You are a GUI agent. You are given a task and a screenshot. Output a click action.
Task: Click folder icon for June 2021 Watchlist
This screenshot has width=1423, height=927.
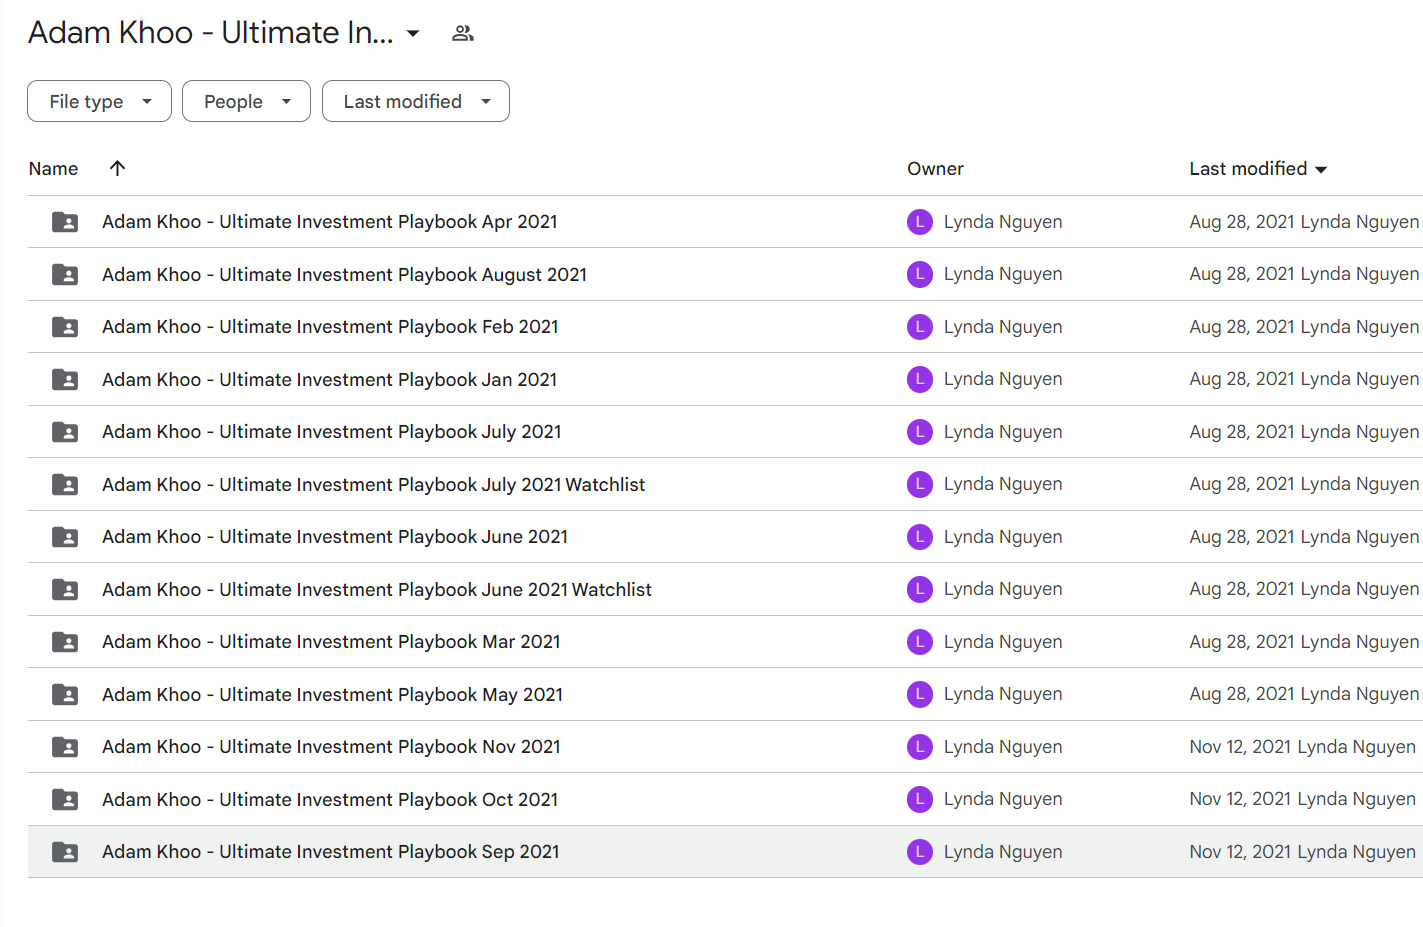65,589
